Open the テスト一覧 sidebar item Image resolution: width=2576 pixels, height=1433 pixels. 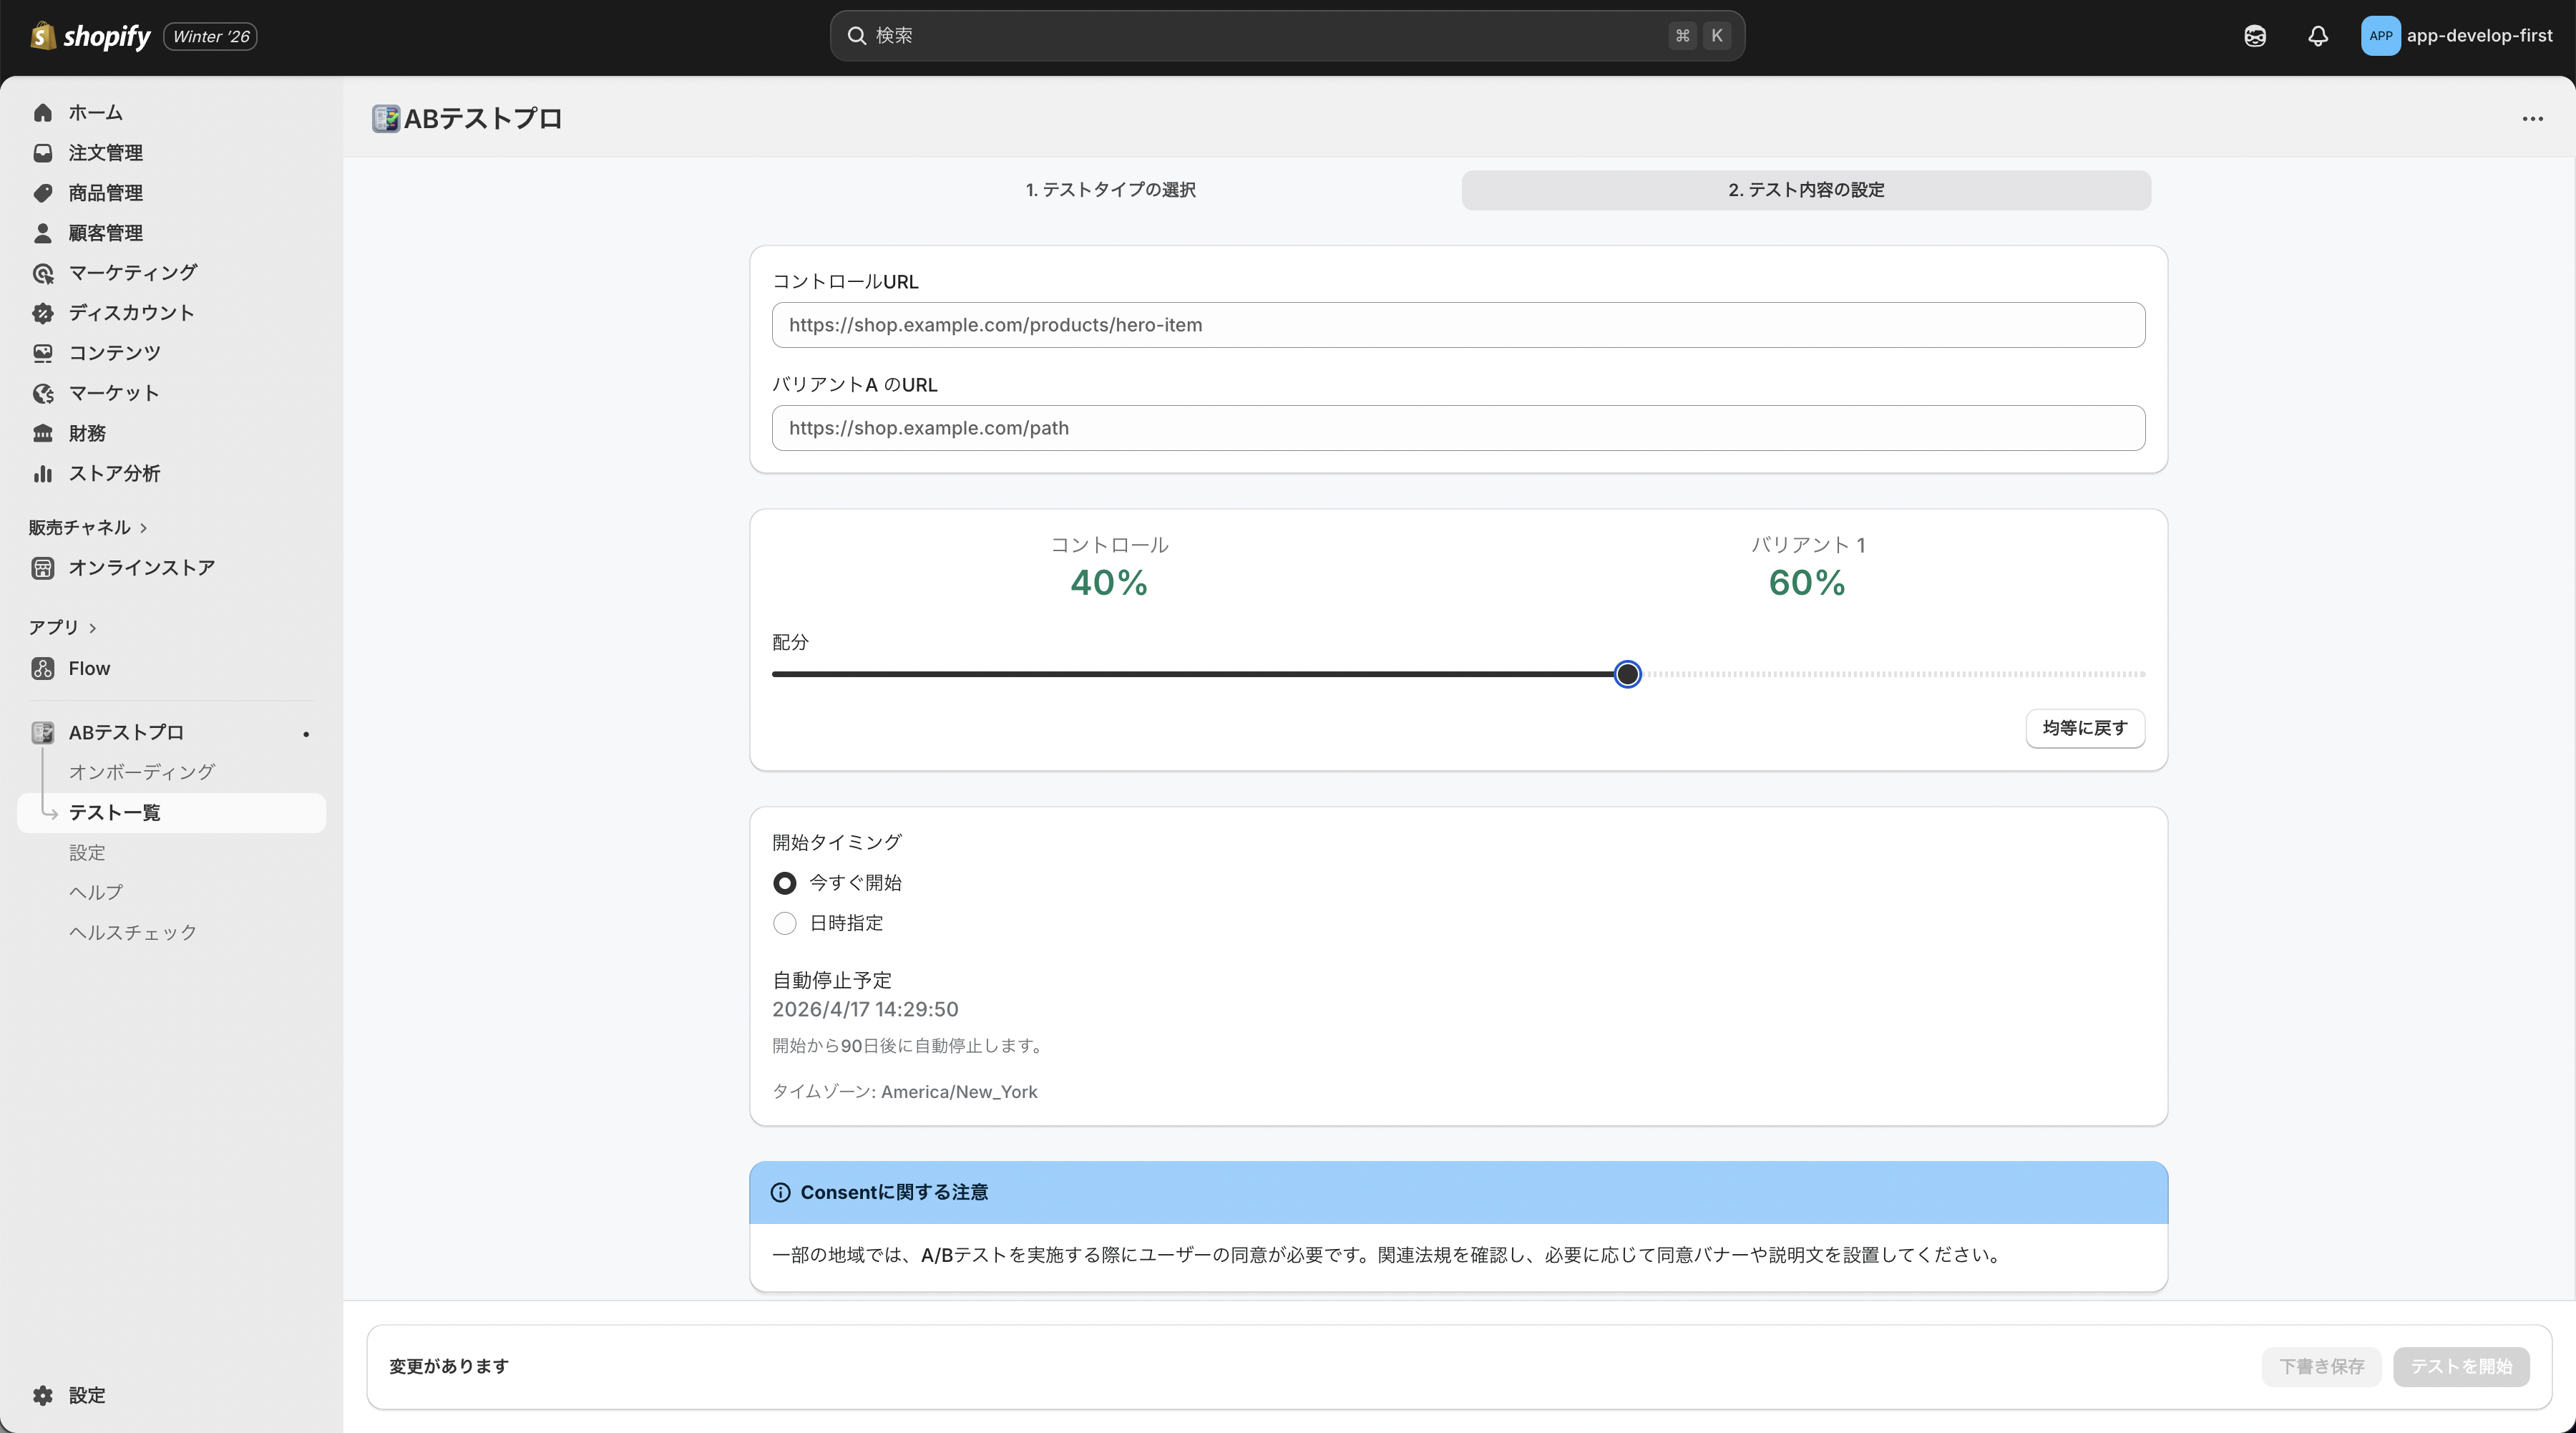pyautogui.click(x=115, y=812)
